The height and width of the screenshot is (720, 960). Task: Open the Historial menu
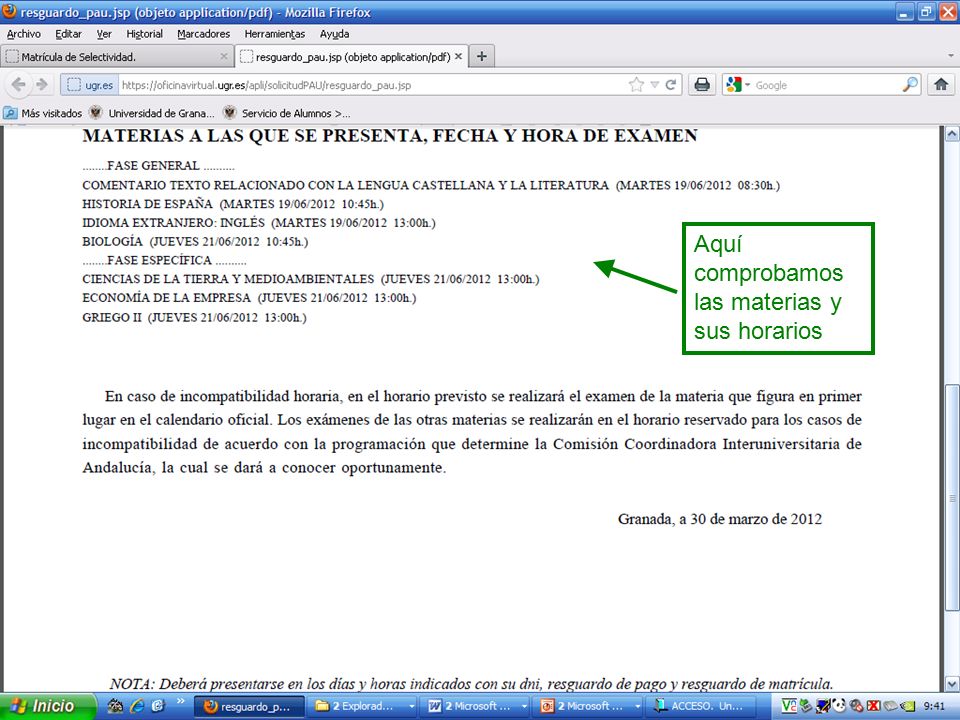144,34
